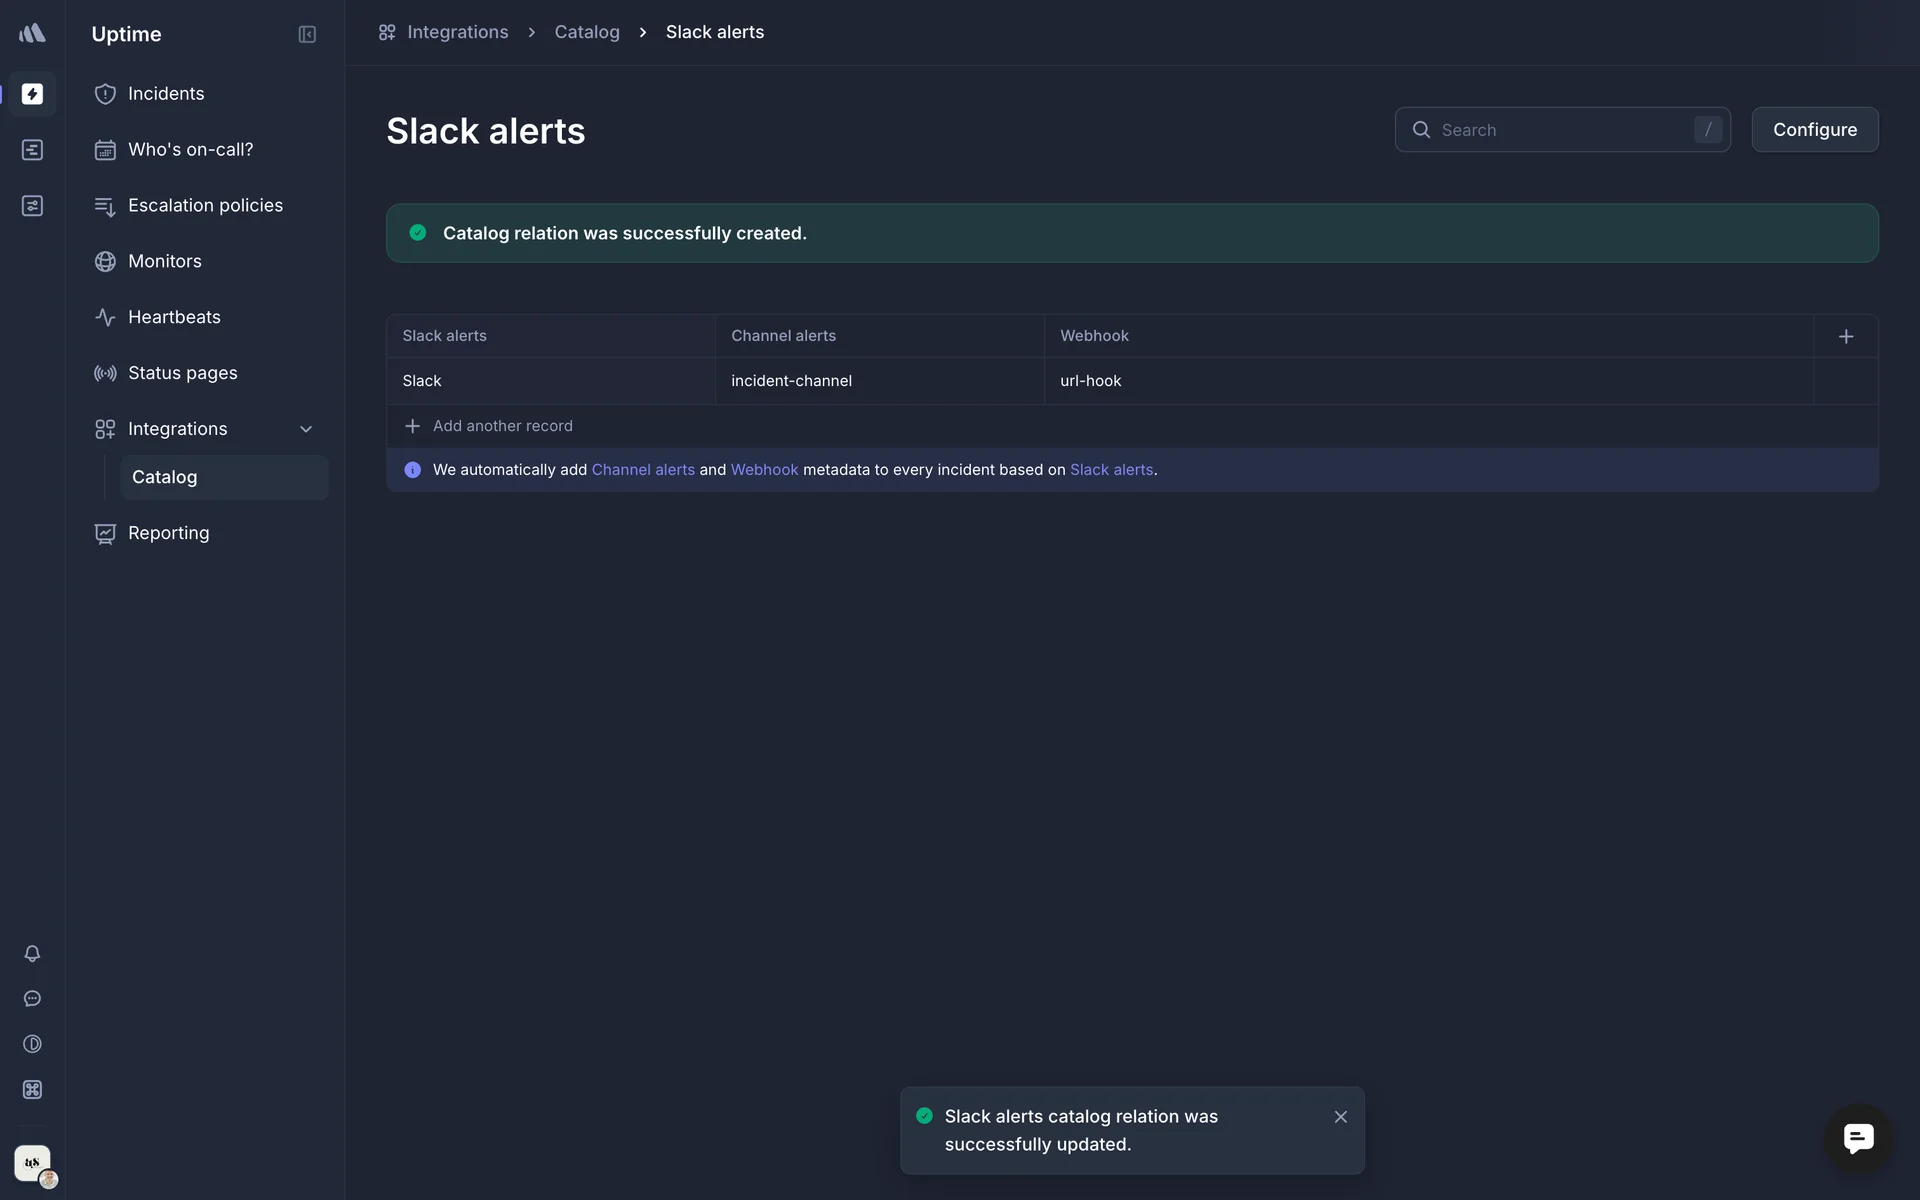Open the Incidents page
Image resolution: width=1920 pixels, height=1200 pixels.
[166, 94]
